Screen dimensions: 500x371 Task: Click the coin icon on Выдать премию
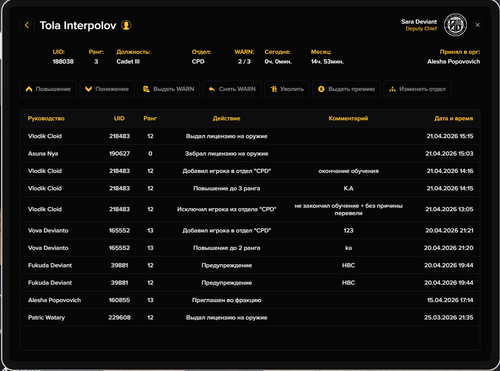coord(321,89)
